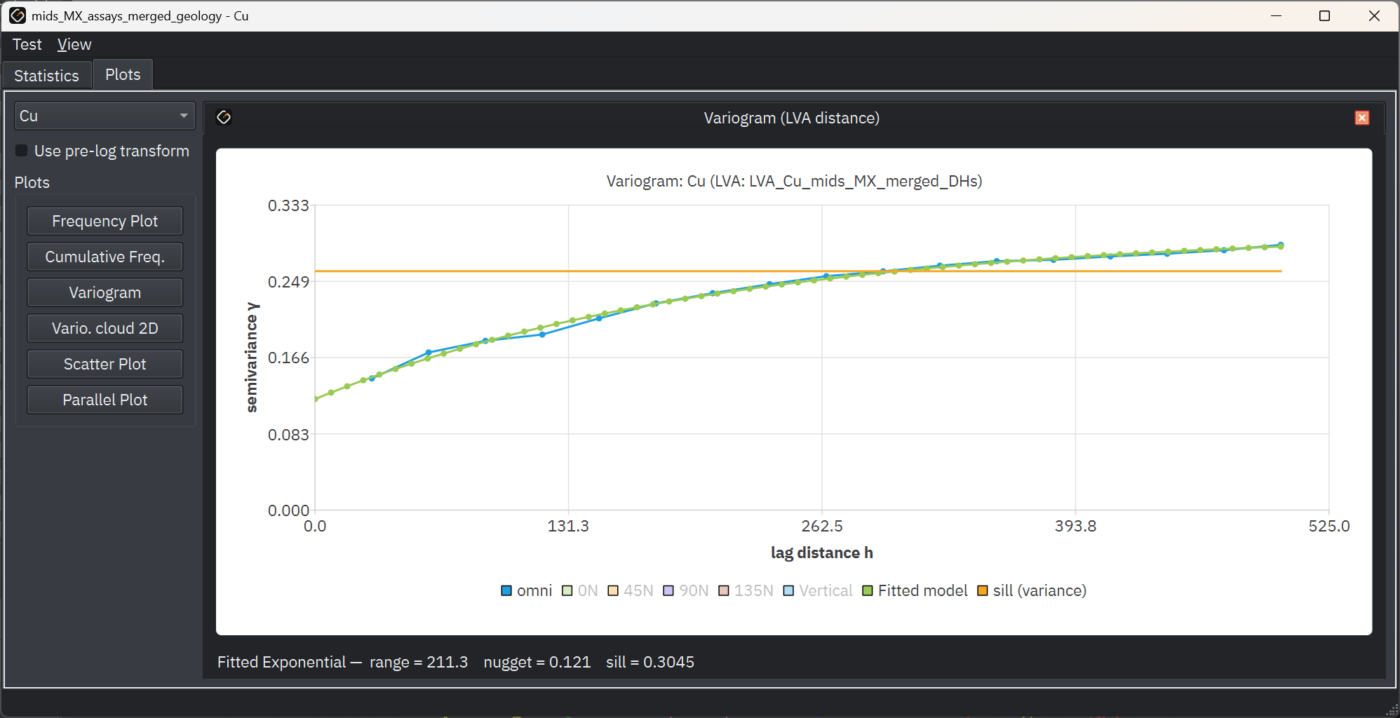Image resolution: width=1400 pixels, height=718 pixels.
Task: Click the 'Plots' section heading in sidebar
Action: pyautogui.click(x=32, y=183)
